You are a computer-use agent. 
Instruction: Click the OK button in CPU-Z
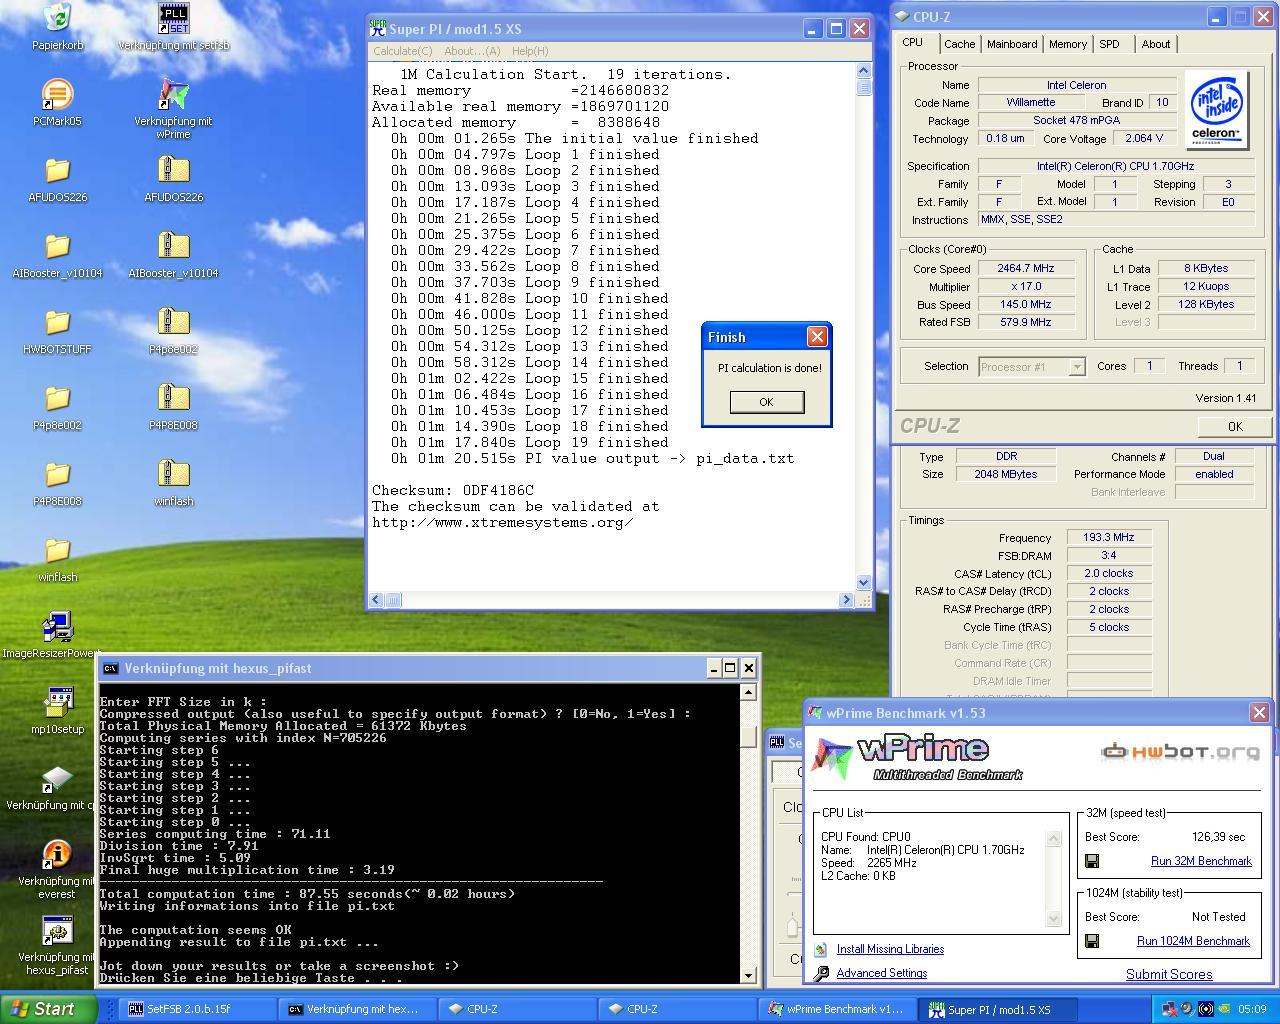coord(1235,426)
